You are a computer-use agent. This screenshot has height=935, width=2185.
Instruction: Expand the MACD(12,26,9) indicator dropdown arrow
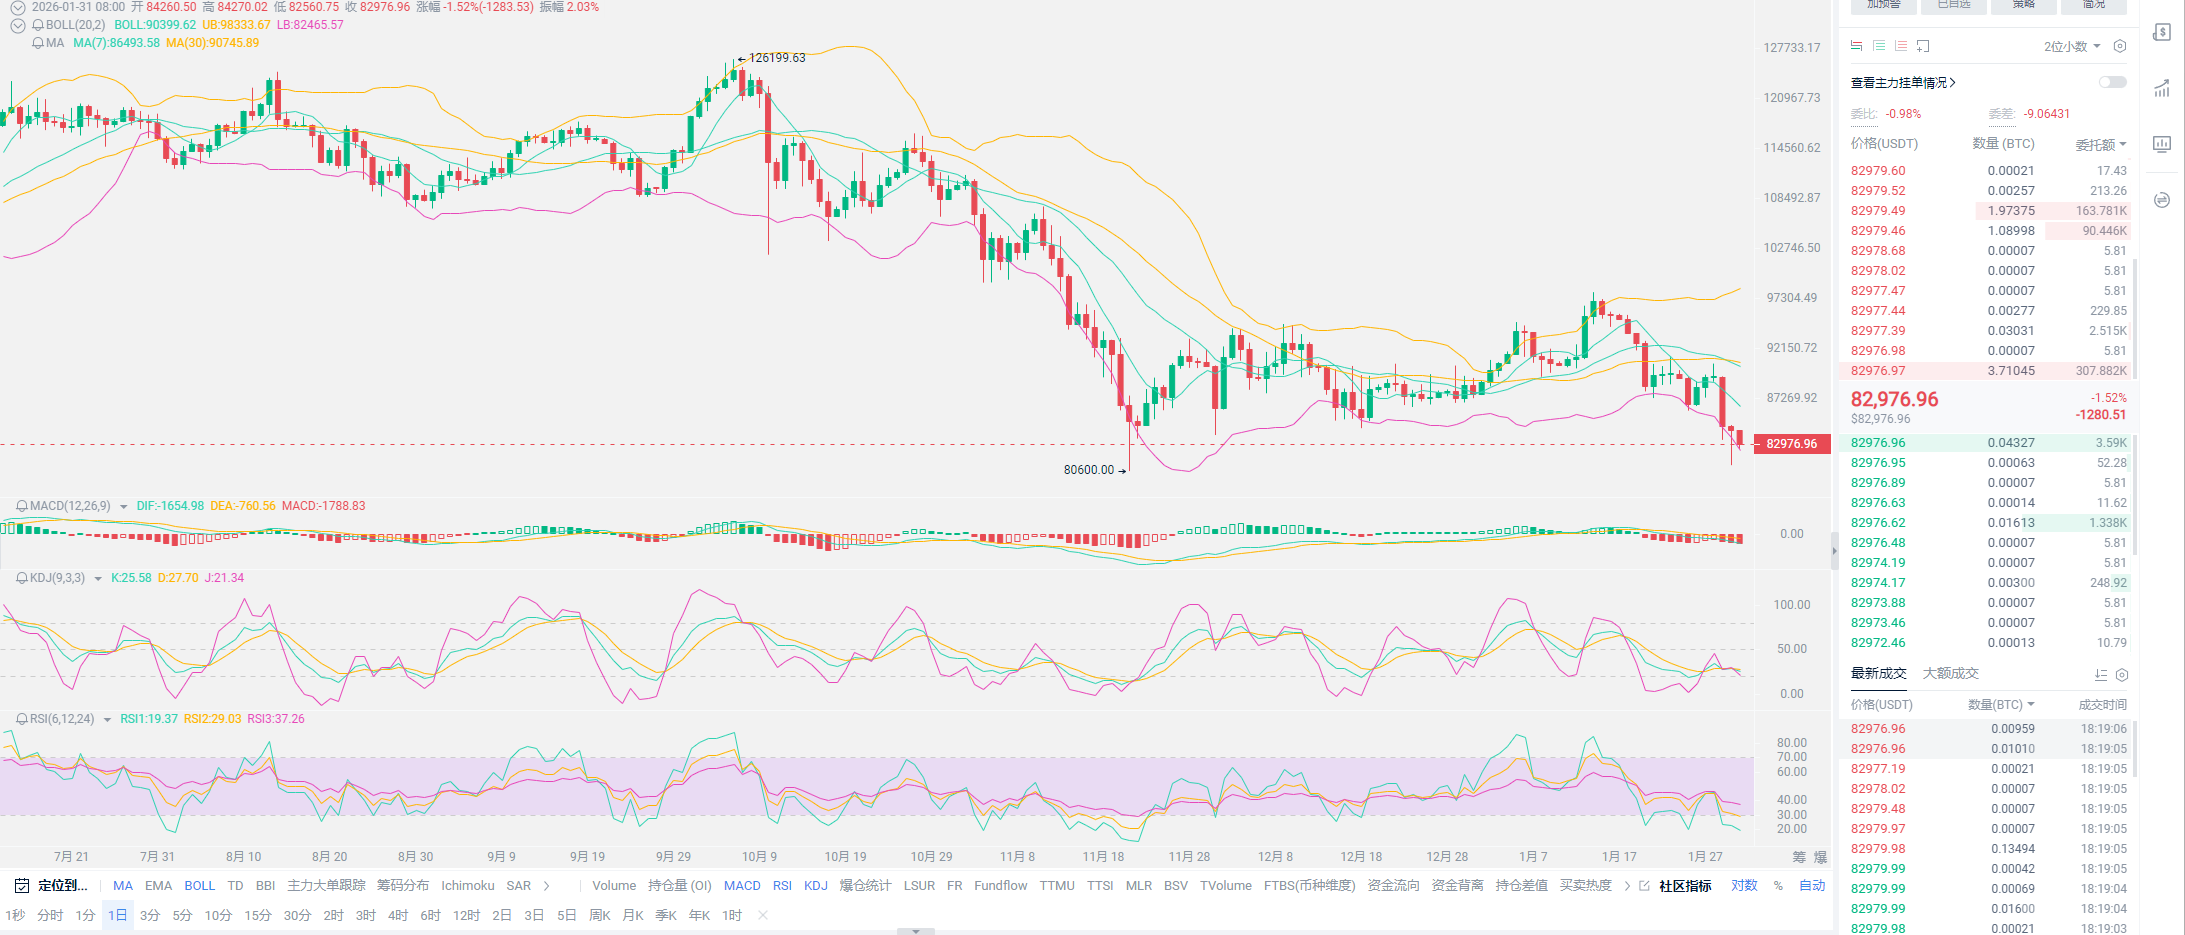point(124,507)
